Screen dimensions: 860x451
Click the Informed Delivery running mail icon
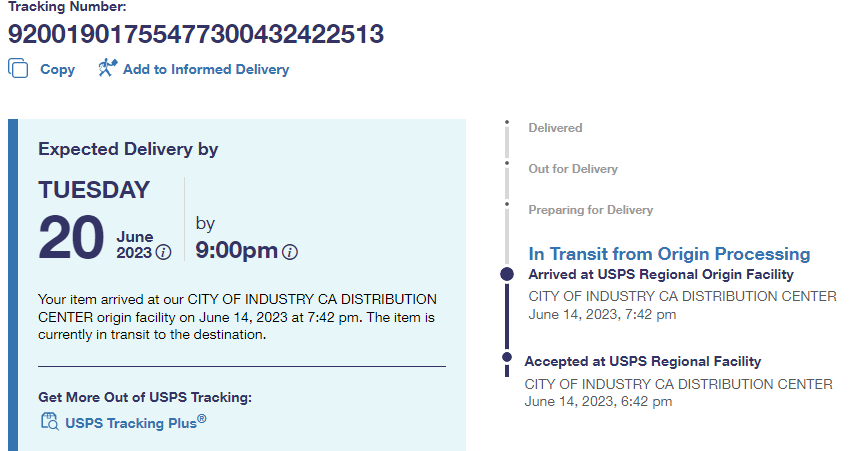click(108, 69)
